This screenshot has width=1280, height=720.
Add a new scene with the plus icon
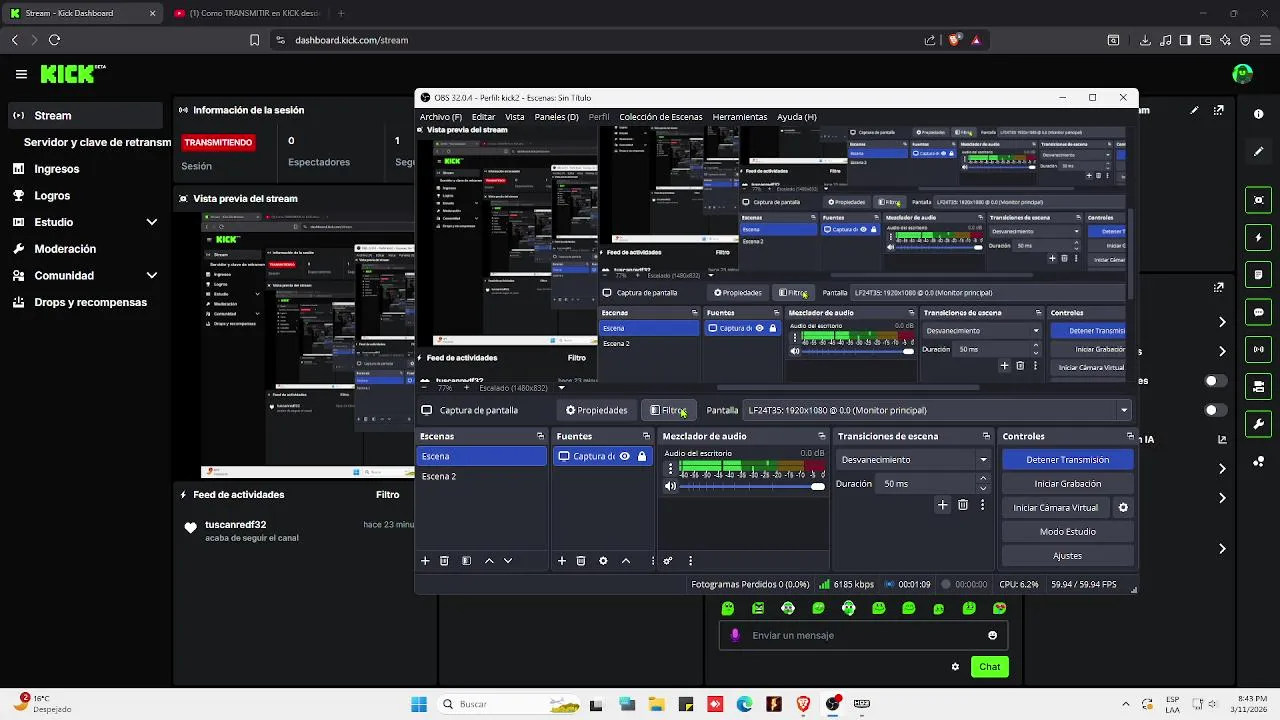click(x=425, y=561)
